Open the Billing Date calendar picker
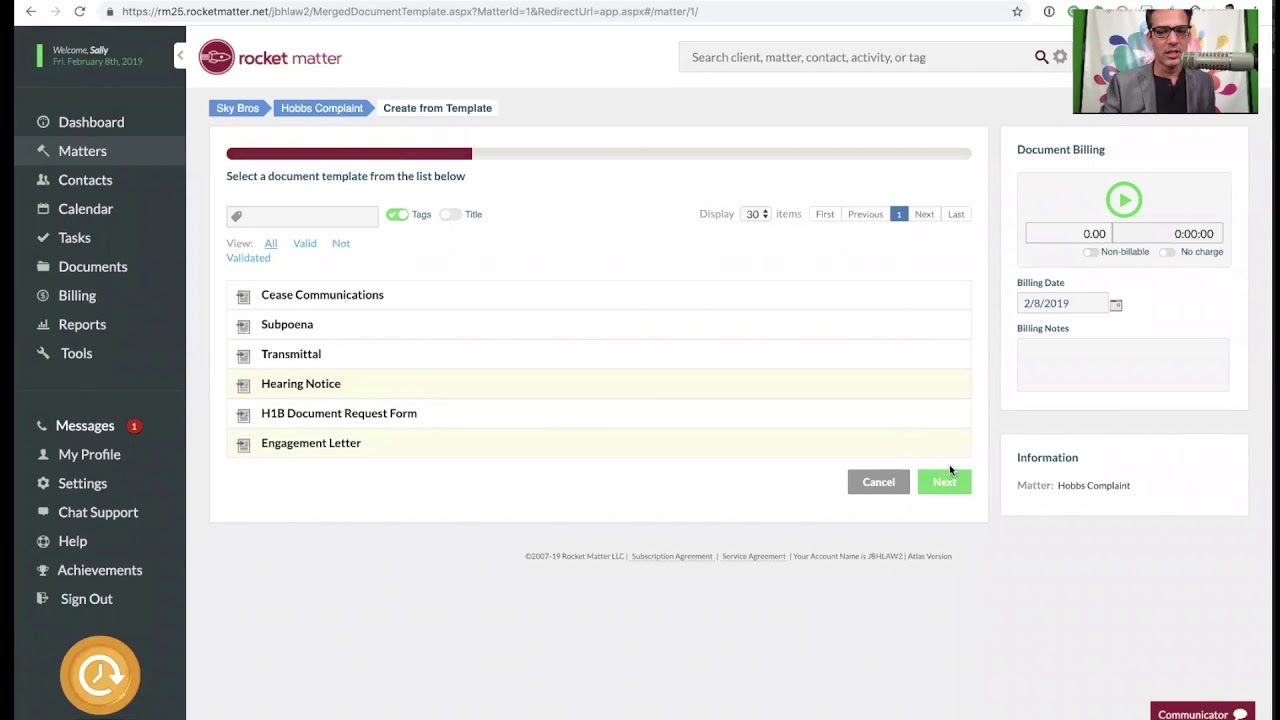This screenshot has height=720, width=1280. tap(1116, 304)
